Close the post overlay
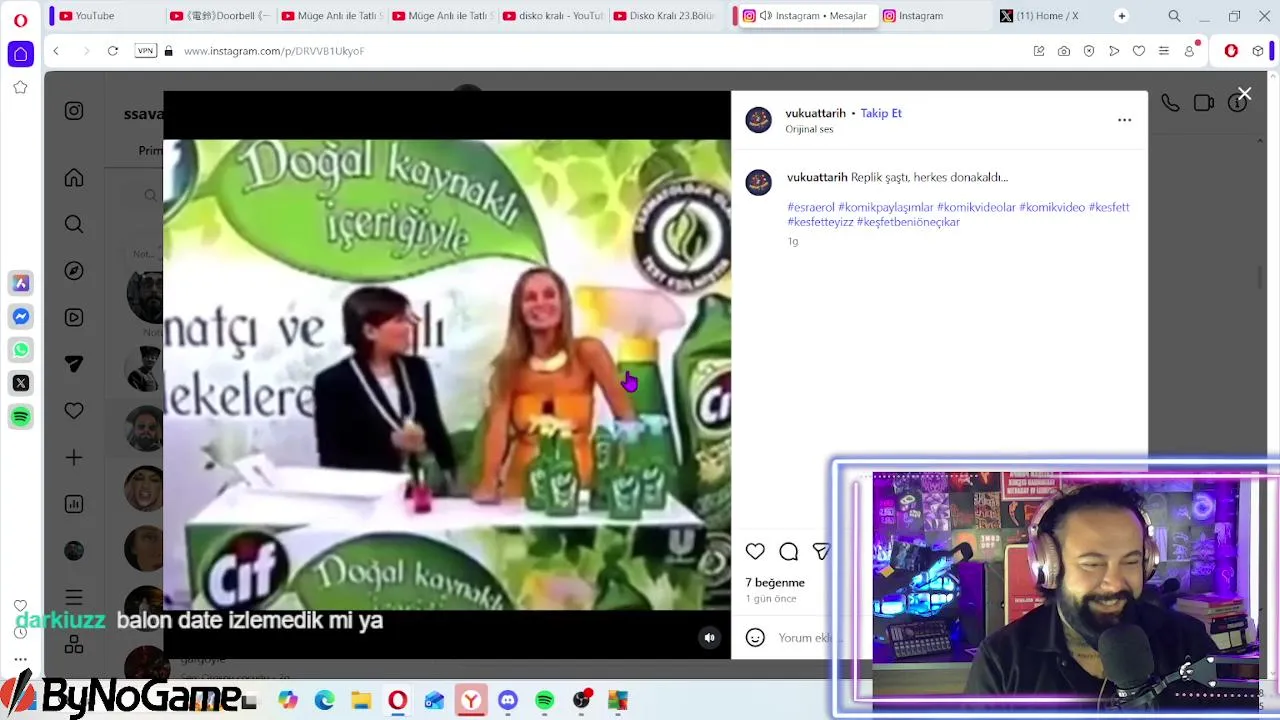Viewport: 1280px width, 720px height. [1244, 94]
